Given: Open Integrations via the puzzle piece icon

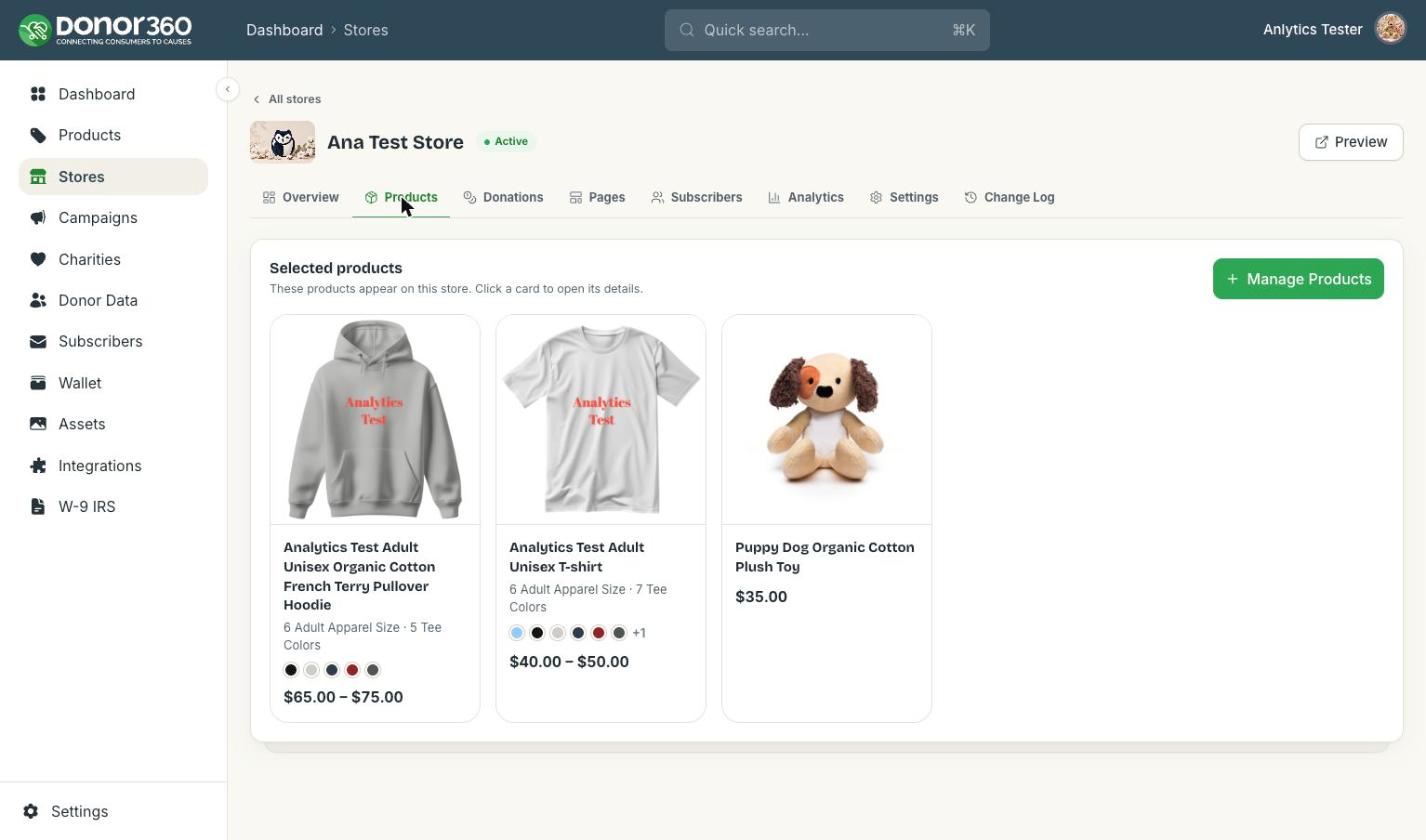Looking at the screenshot, I should click(x=38, y=466).
